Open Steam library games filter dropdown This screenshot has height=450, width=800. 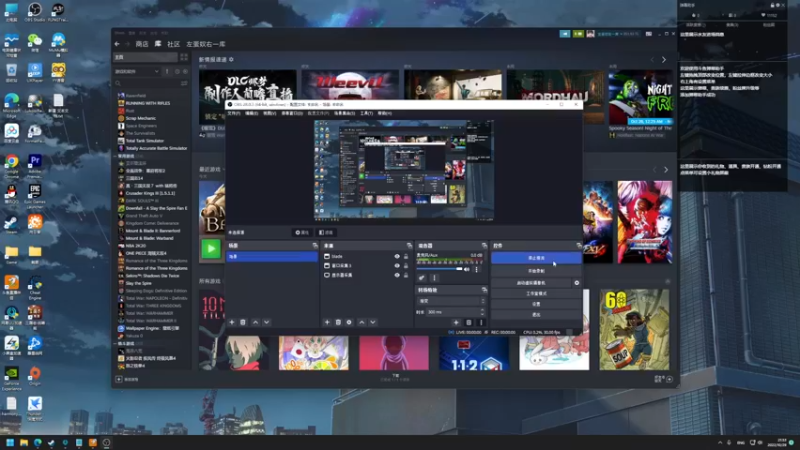click(137, 71)
